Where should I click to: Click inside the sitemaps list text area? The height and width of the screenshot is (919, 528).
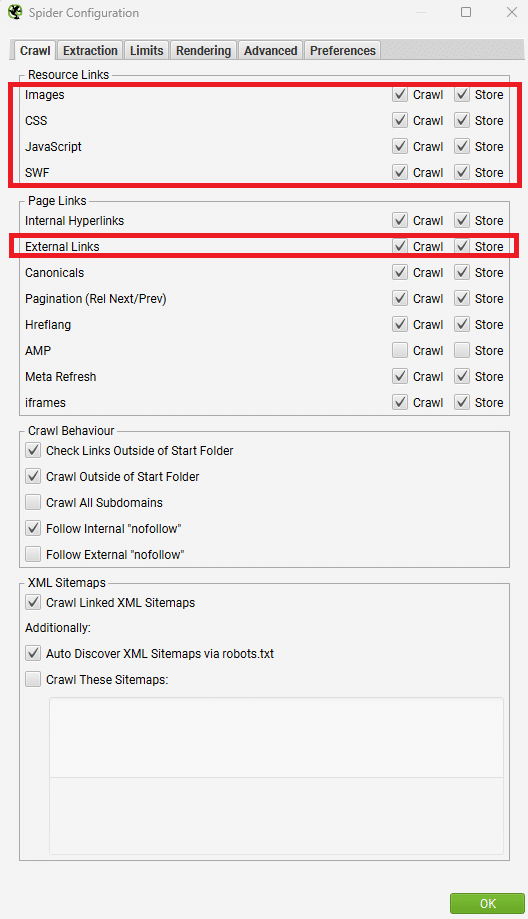[277, 737]
